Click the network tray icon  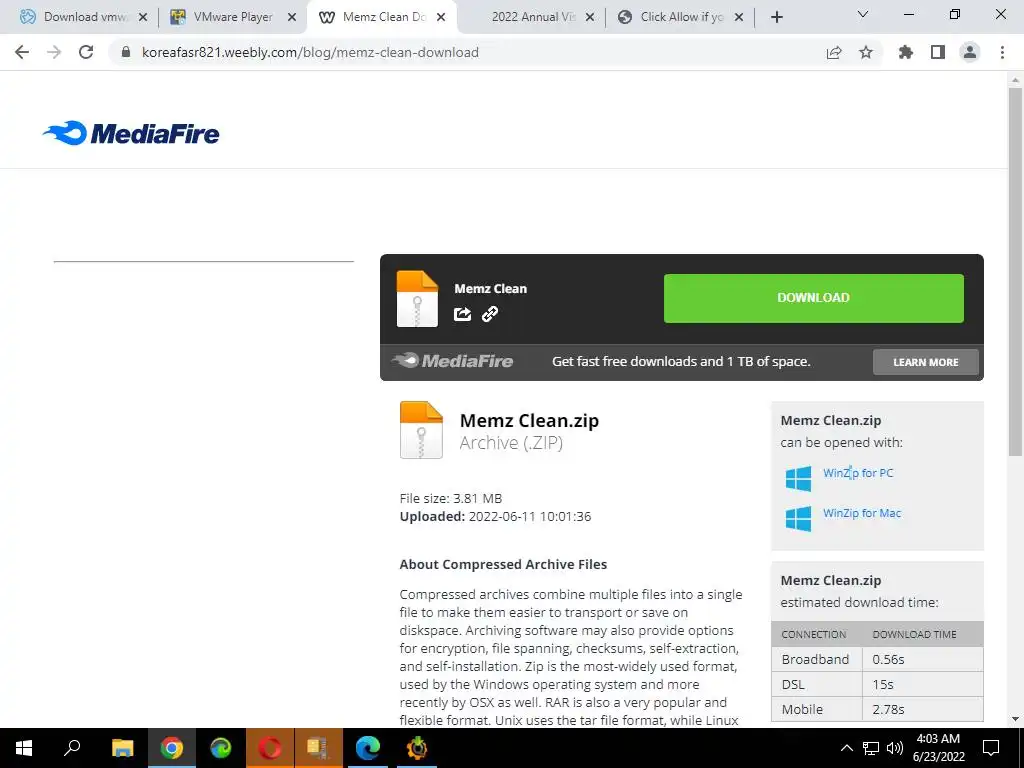point(871,748)
